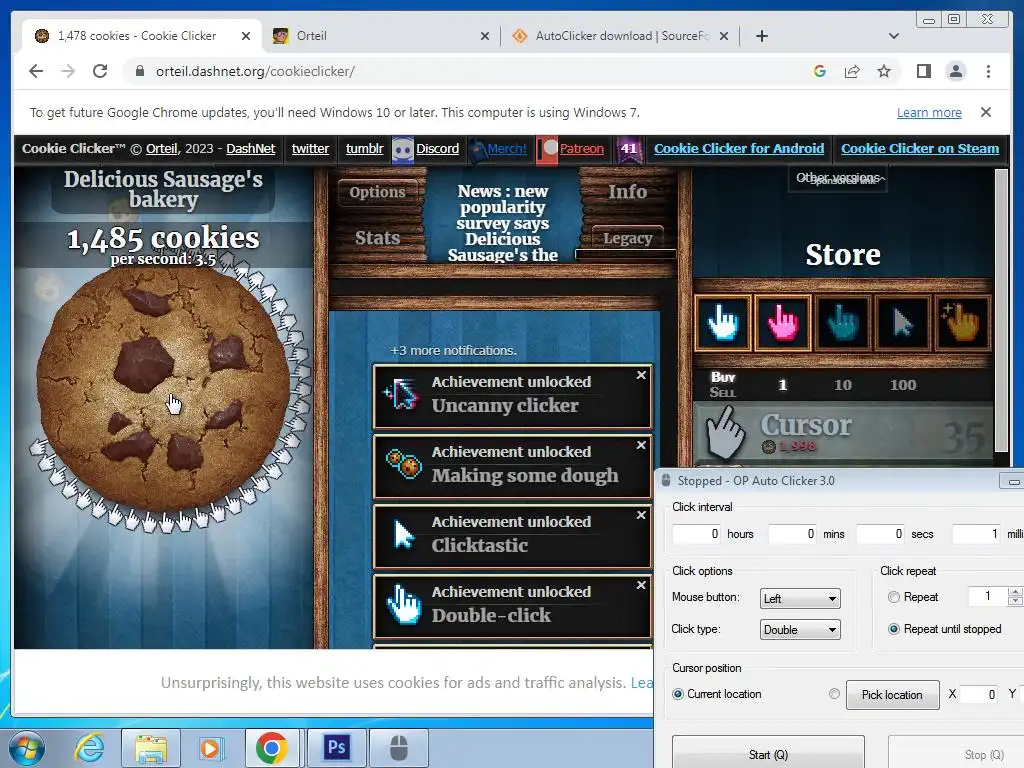
Task: Start the auto clicker with Start (Q)
Action: click(x=768, y=754)
